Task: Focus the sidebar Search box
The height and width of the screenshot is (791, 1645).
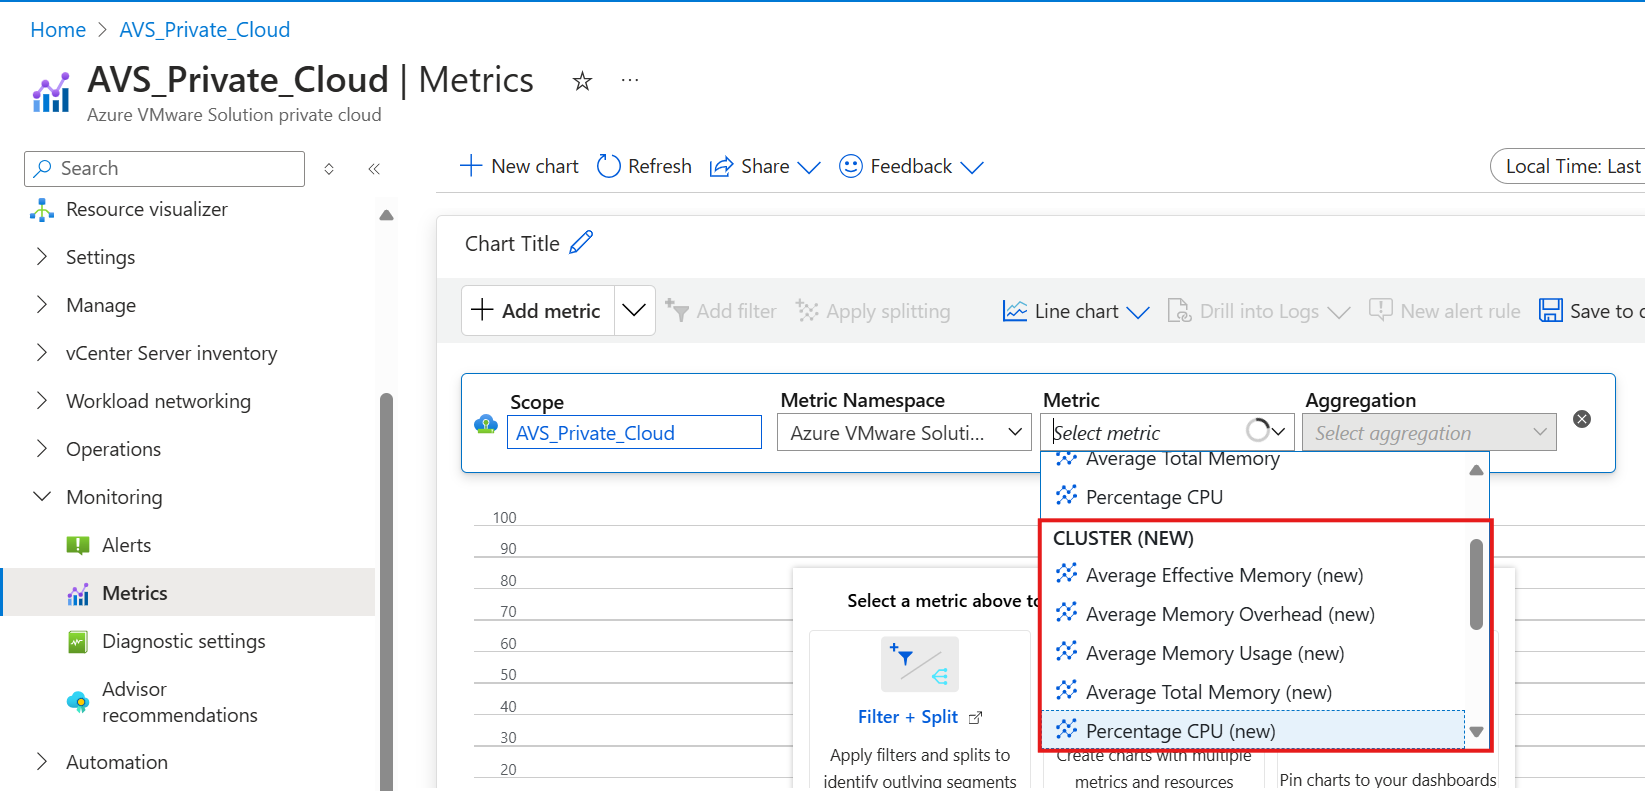Action: pos(165,169)
